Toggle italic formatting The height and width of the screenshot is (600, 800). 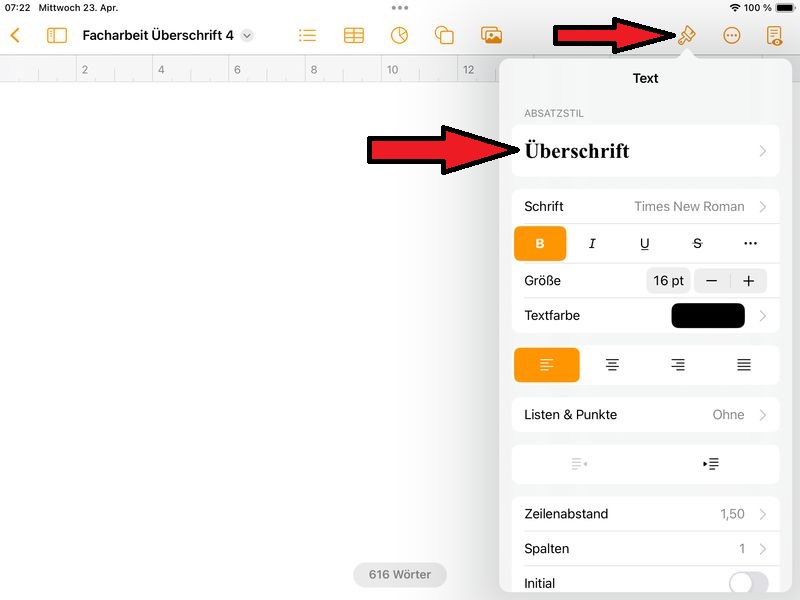pyautogui.click(x=592, y=243)
